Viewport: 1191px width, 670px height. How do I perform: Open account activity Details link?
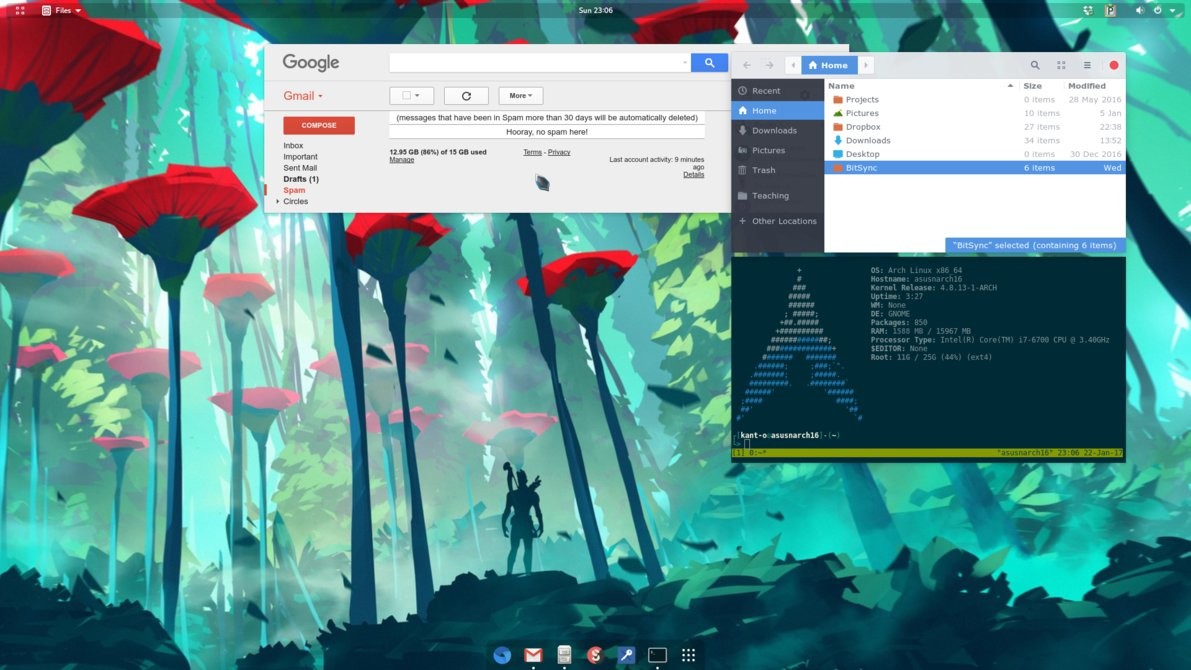[693, 175]
